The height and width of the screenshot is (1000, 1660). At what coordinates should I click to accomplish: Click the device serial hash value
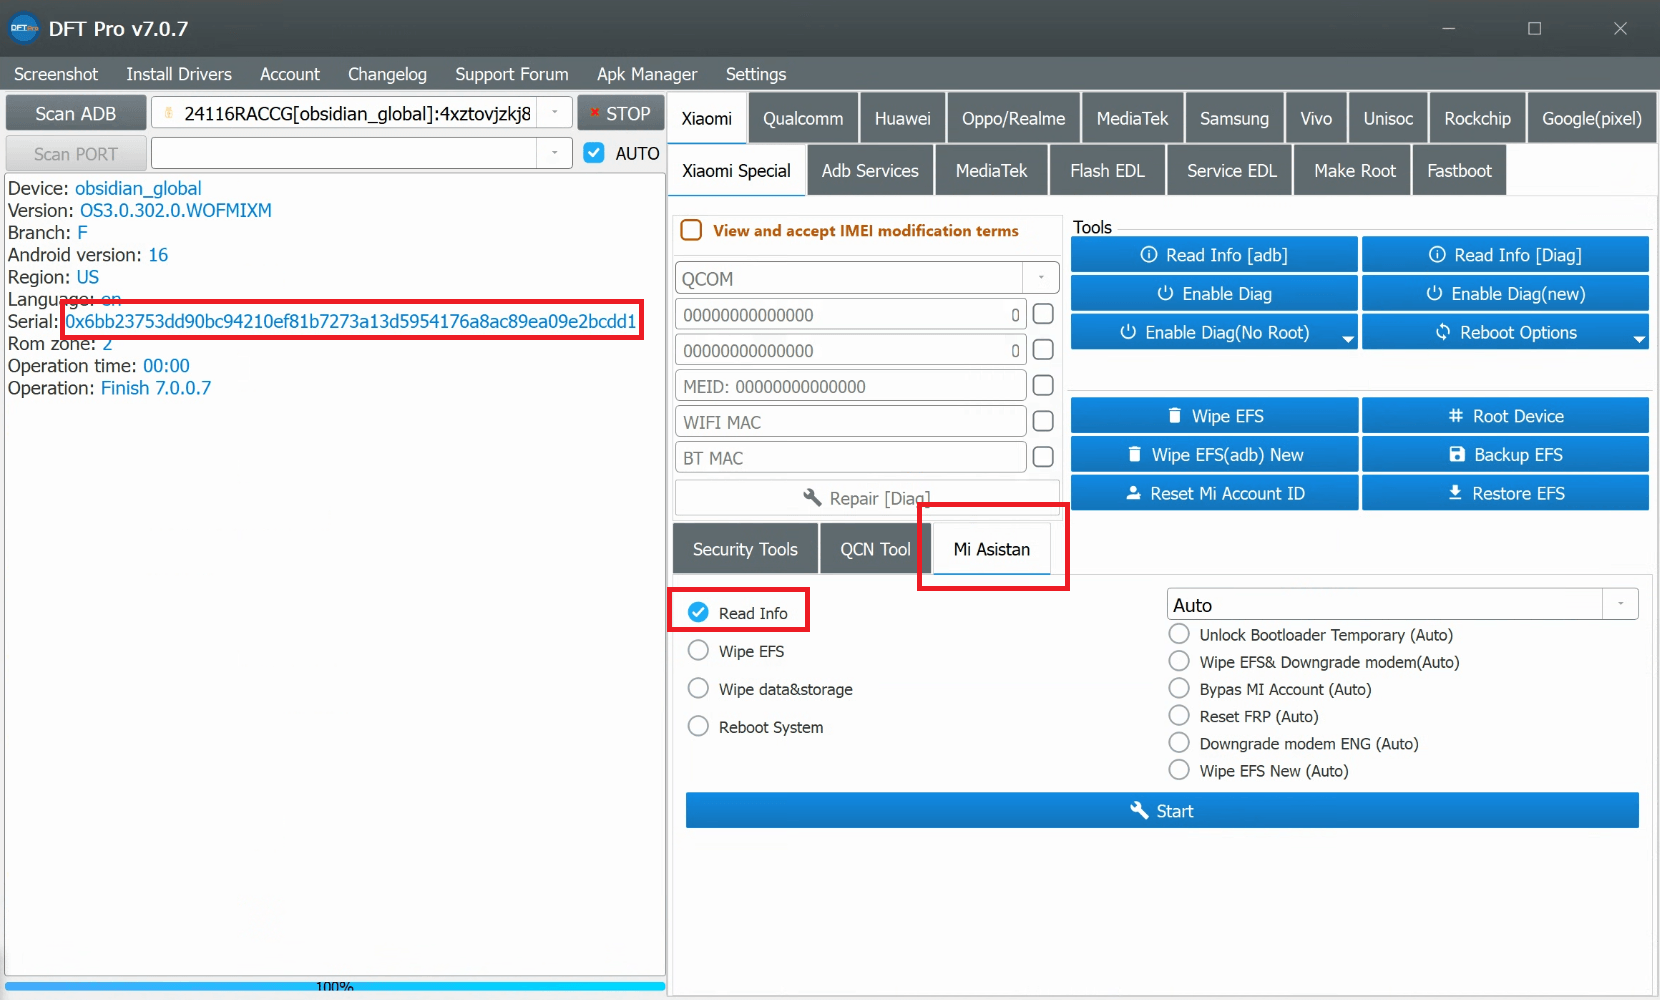[351, 321]
